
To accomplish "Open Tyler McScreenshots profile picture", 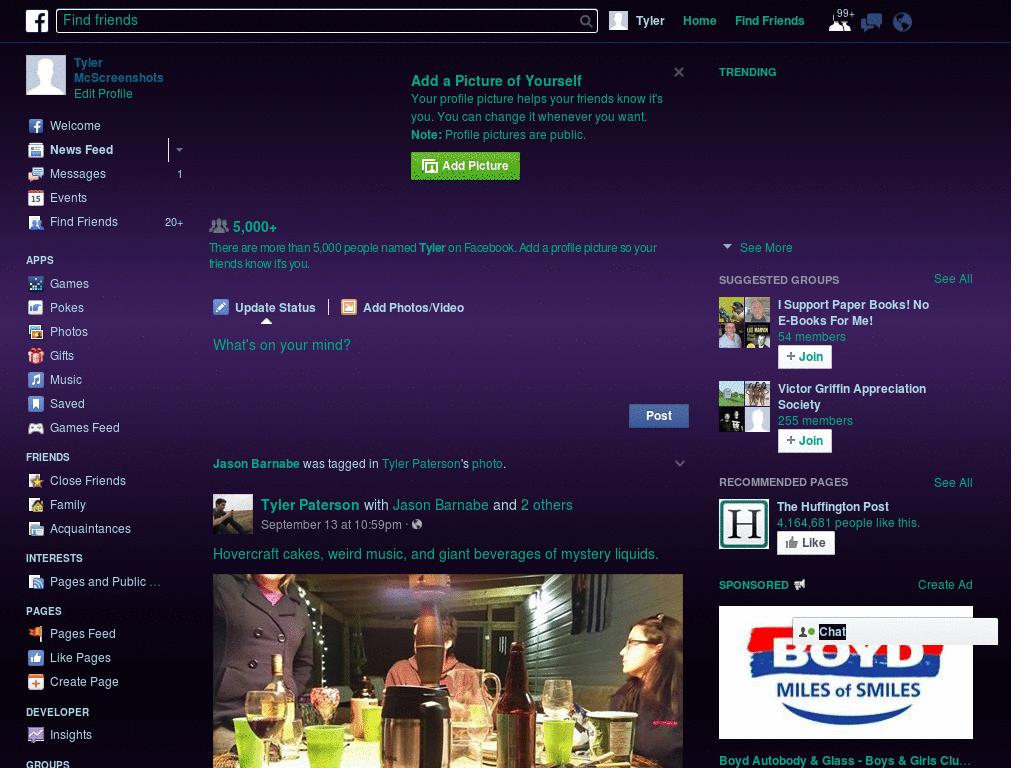I will click(46, 75).
